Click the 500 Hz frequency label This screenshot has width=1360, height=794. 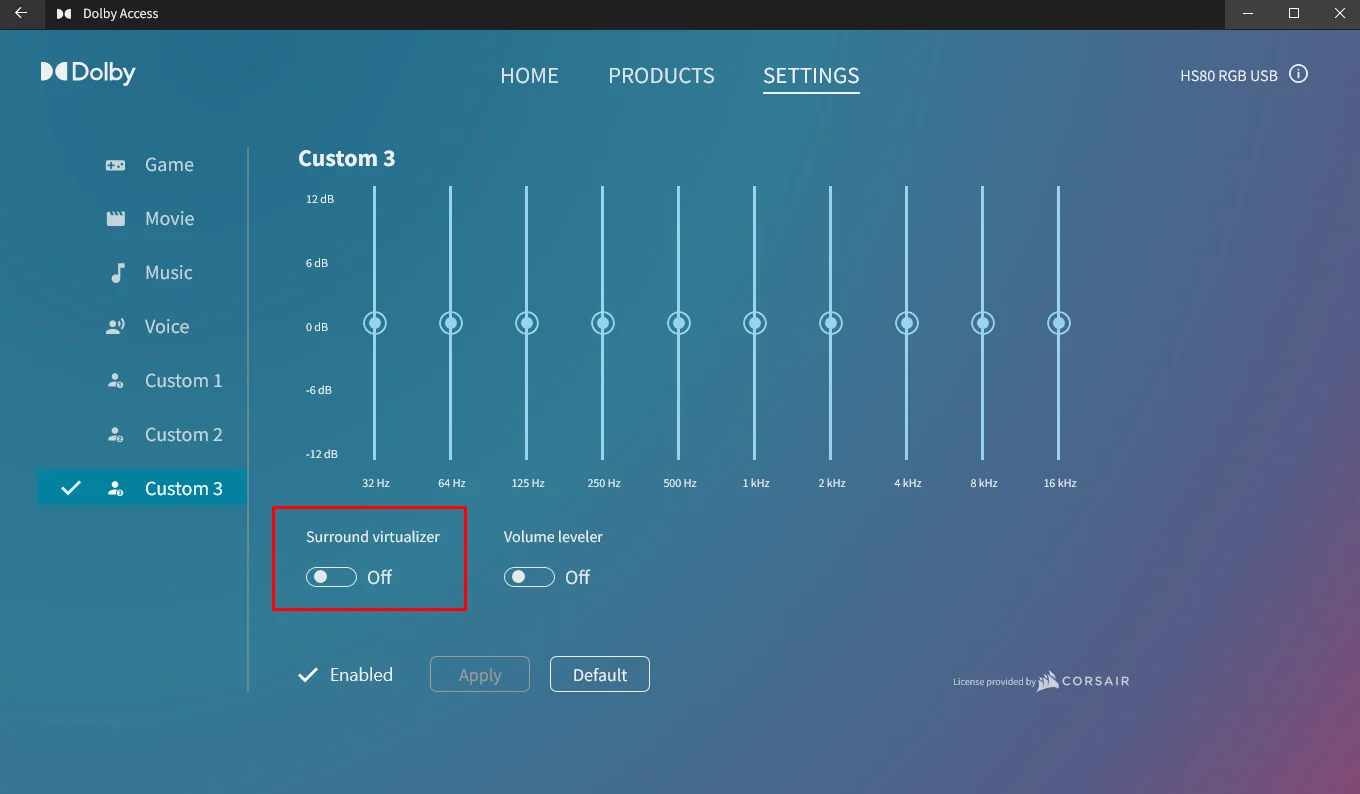coord(680,483)
